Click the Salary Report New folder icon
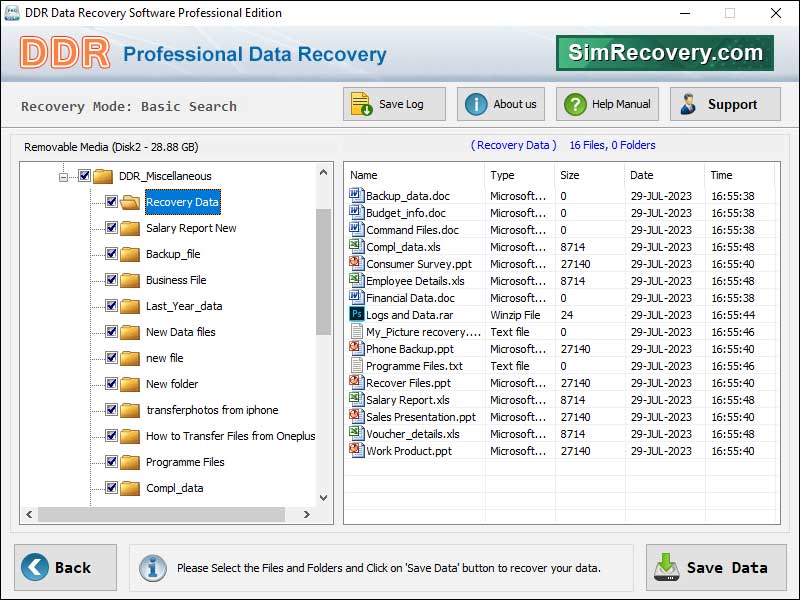This screenshot has width=800, height=600. [x=130, y=228]
